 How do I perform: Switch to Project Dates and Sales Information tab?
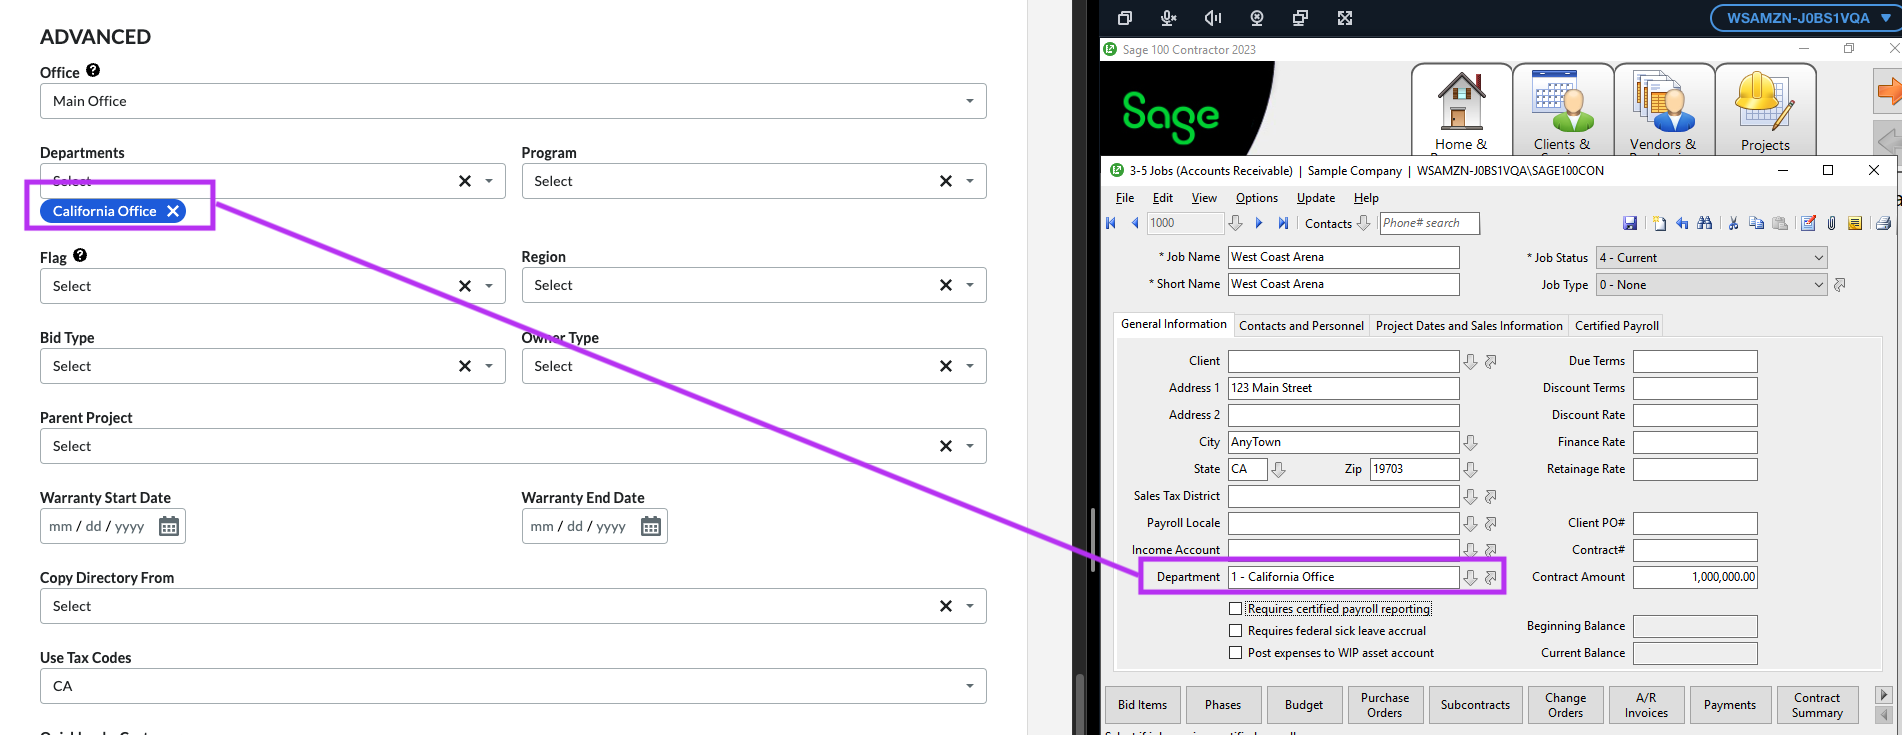point(1469,326)
